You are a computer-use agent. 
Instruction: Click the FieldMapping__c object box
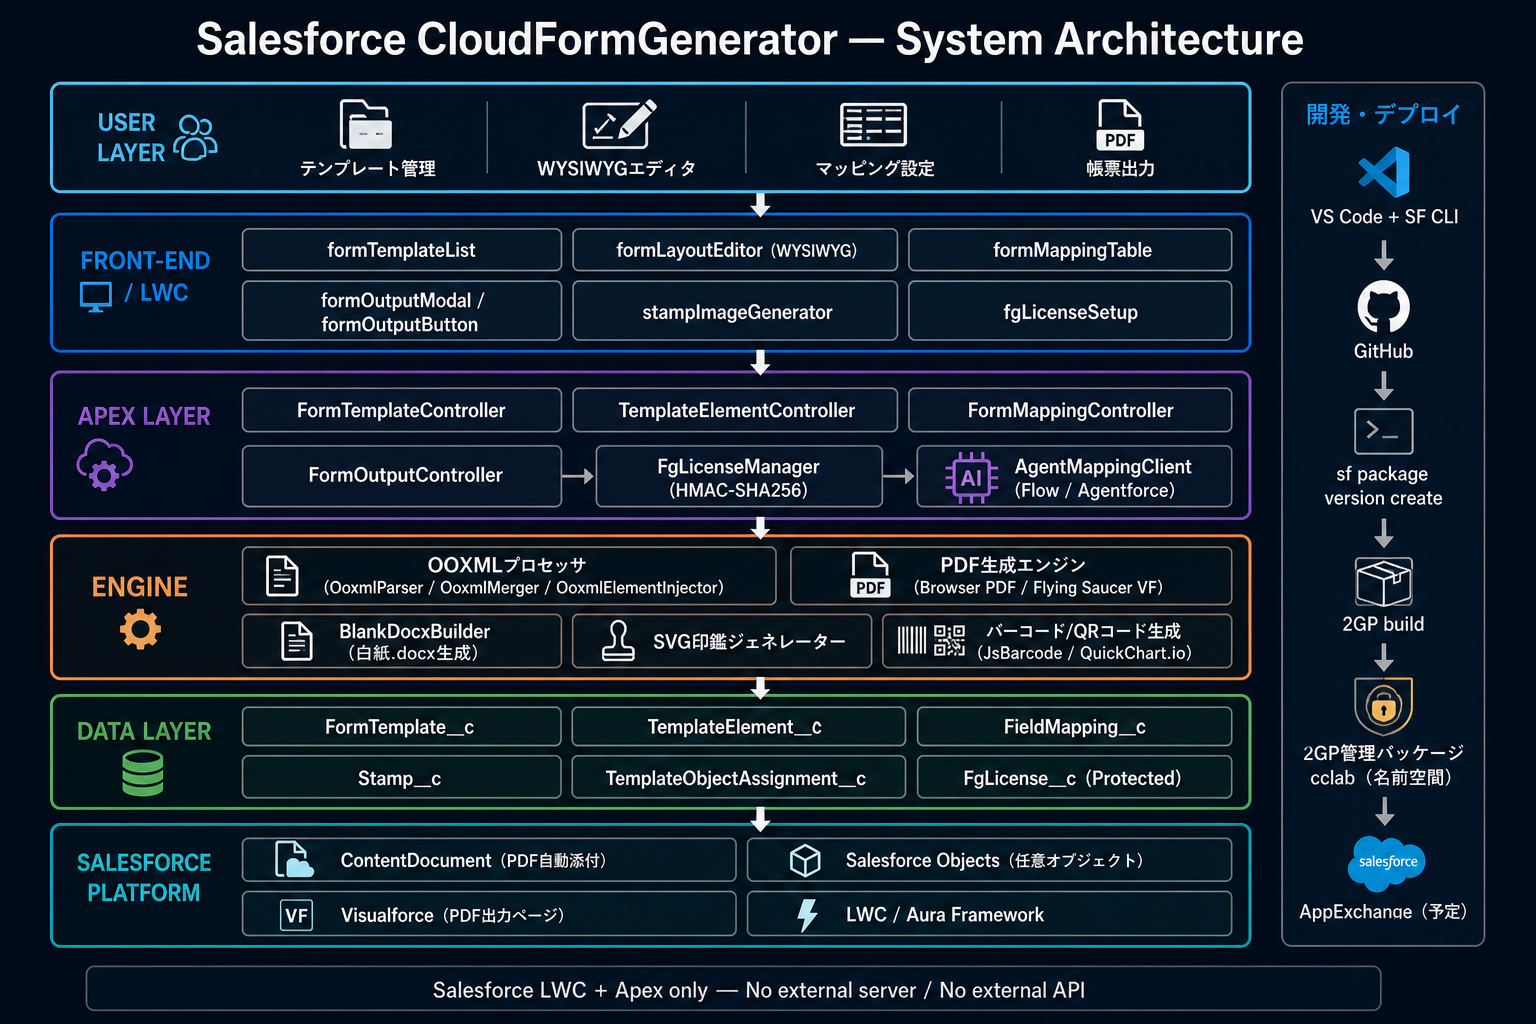[1074, 727]
